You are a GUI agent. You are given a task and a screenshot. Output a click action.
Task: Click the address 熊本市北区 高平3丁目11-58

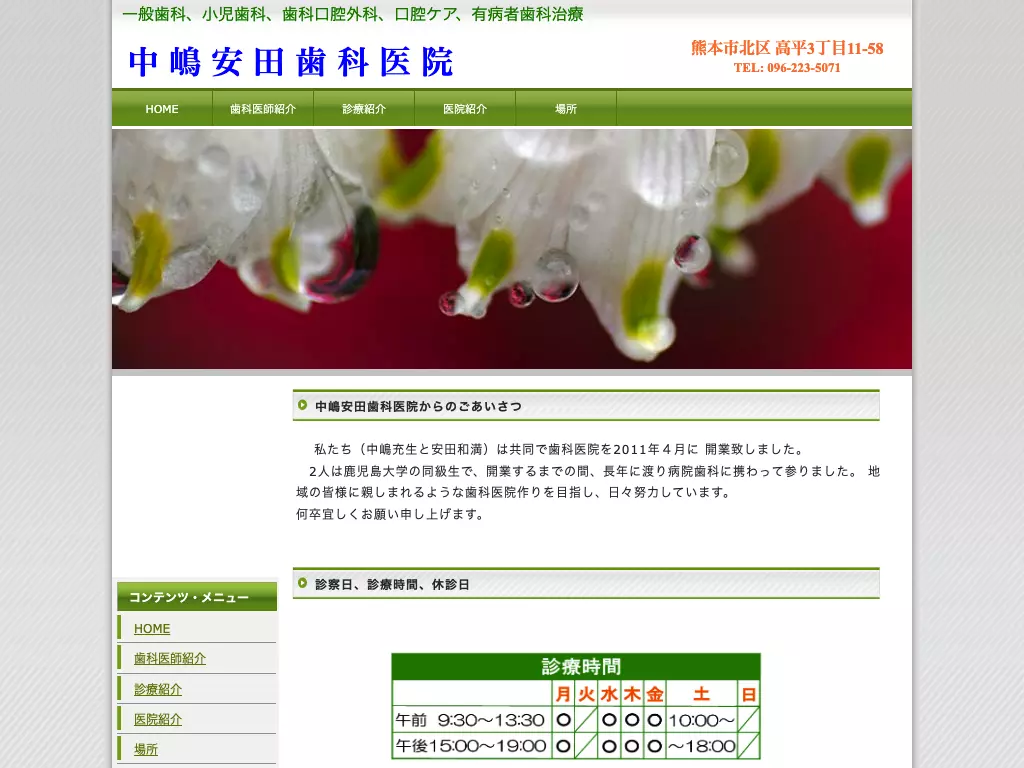(x=787, y=48)
